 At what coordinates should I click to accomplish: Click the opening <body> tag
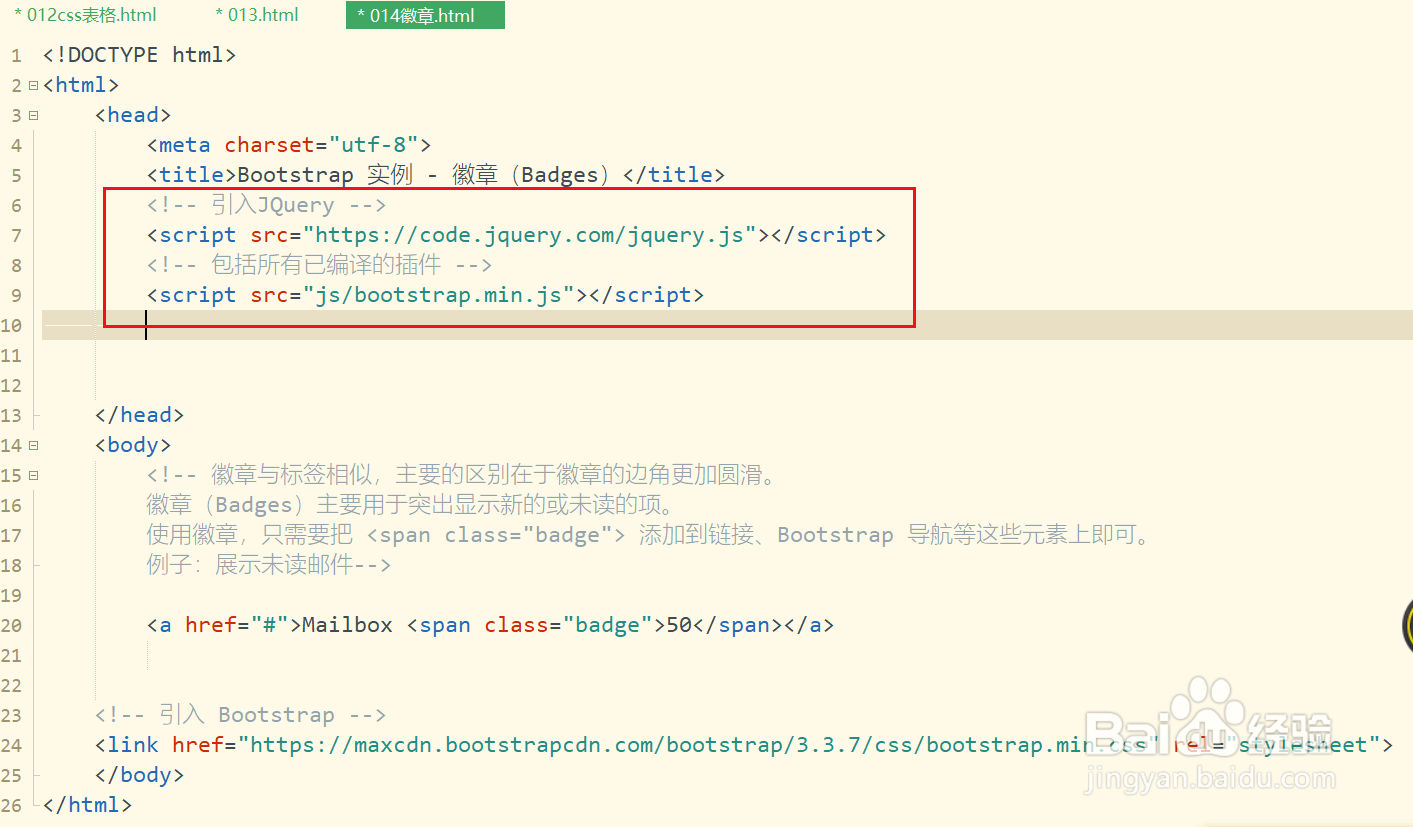coord(134,445)
